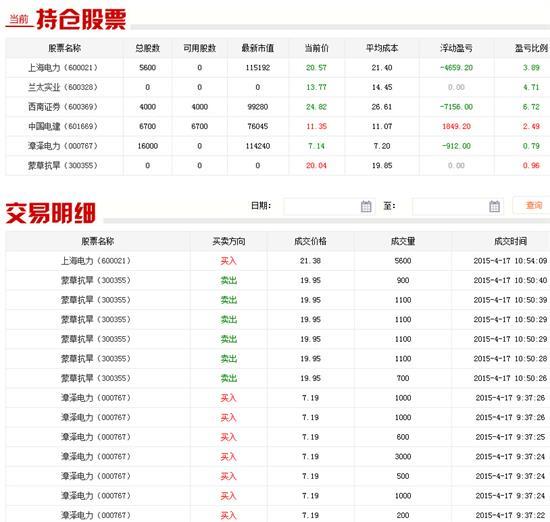Click the 总股数 column header

tap(148, 48)
